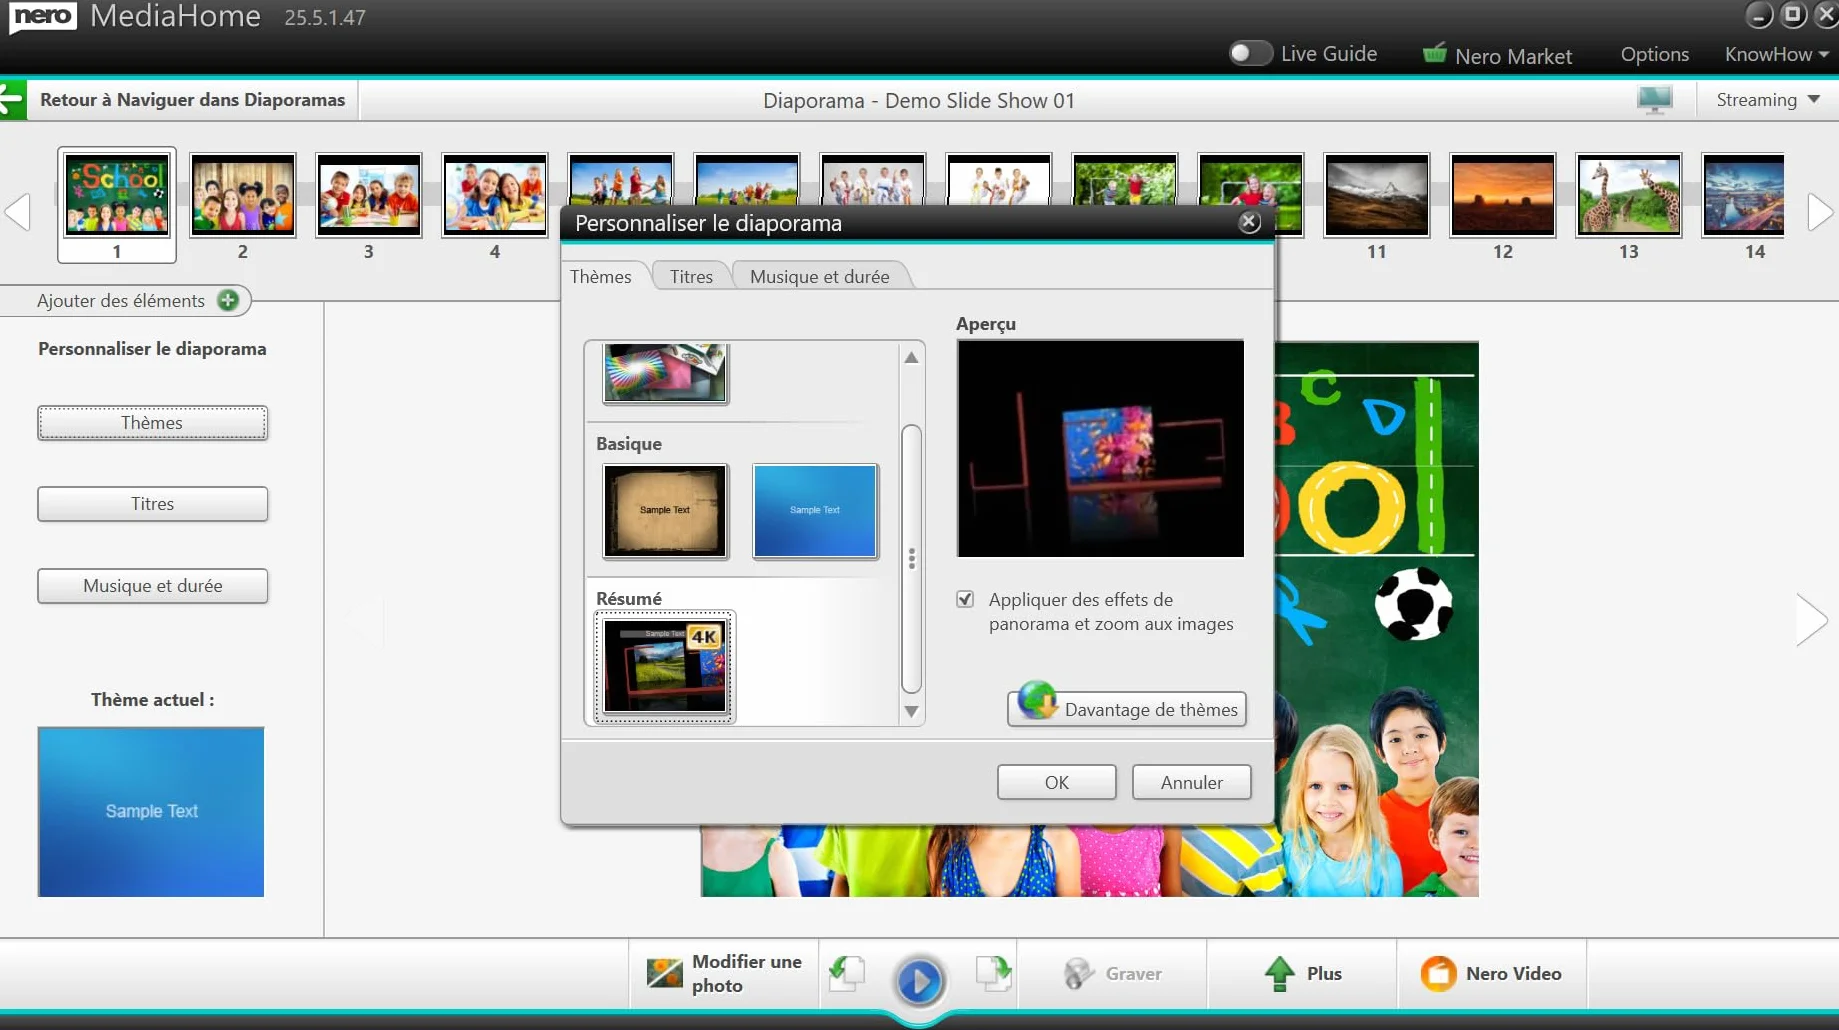Click the OK button
Screen dimensions: 1839x1030
coord(1056,782)
